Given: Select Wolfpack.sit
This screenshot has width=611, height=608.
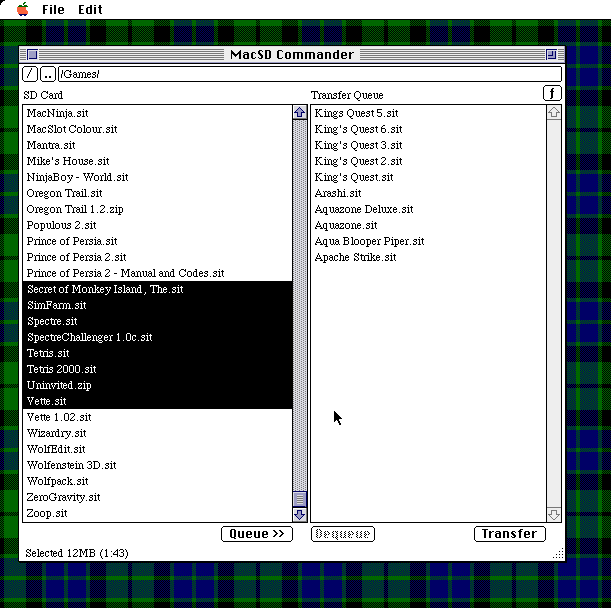Looking at the screenshot, I should coord(157,481).
